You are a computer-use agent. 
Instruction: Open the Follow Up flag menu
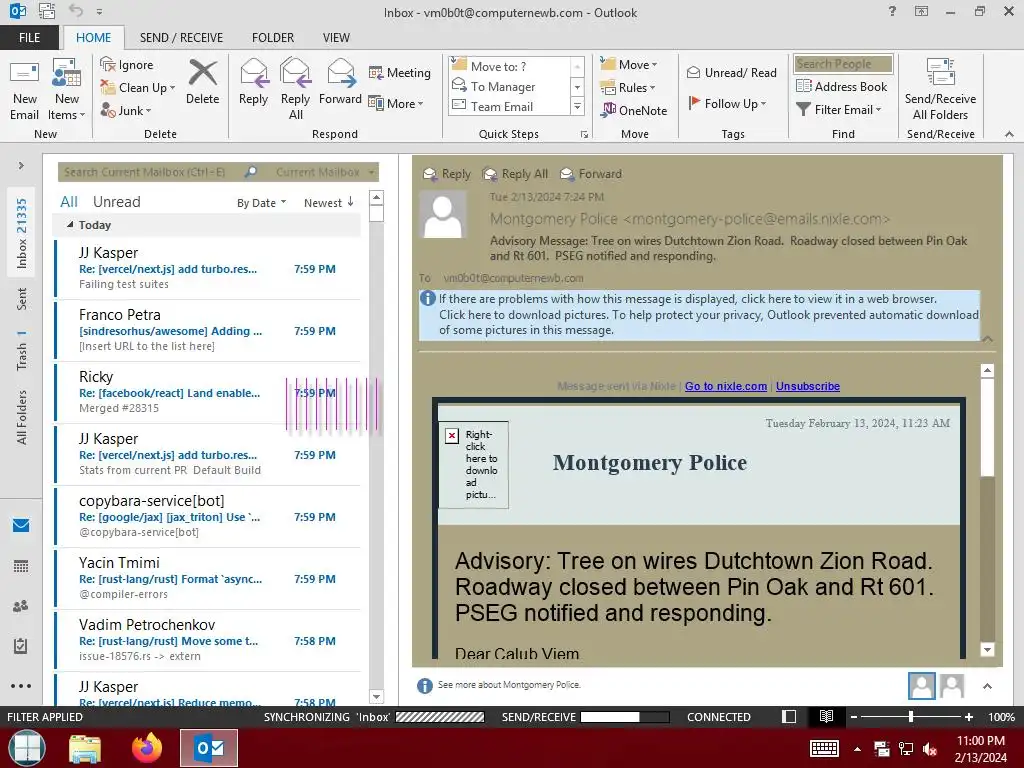coord(727,103)
